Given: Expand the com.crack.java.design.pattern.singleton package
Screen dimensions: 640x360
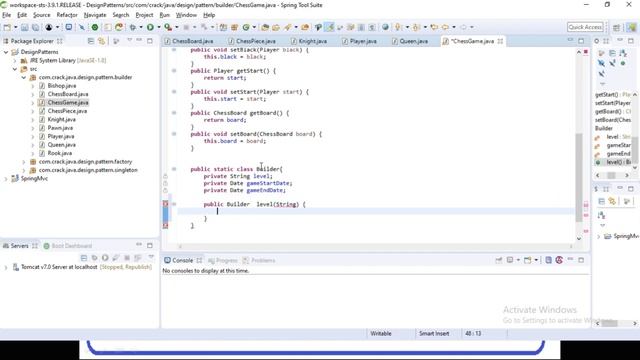Looking at the screenshot, I should click(x=24, y=170).
